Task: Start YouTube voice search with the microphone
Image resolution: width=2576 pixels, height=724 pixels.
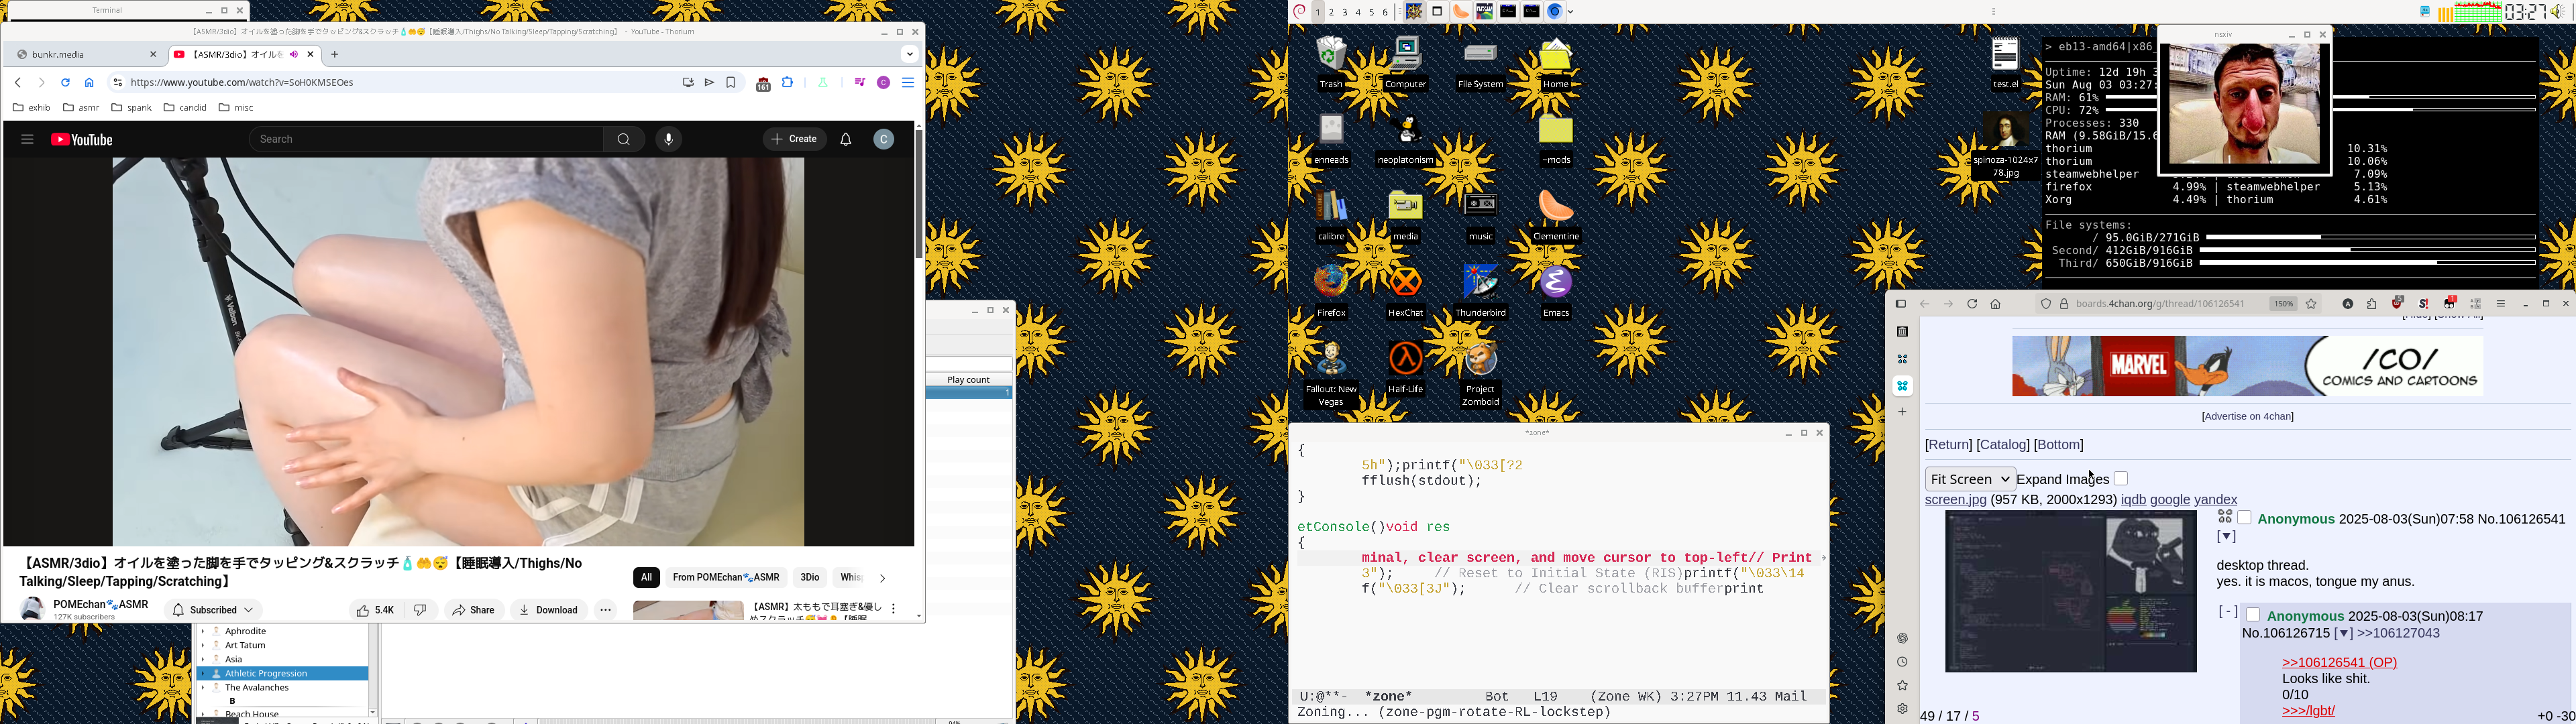Action: tap(669, 140)
